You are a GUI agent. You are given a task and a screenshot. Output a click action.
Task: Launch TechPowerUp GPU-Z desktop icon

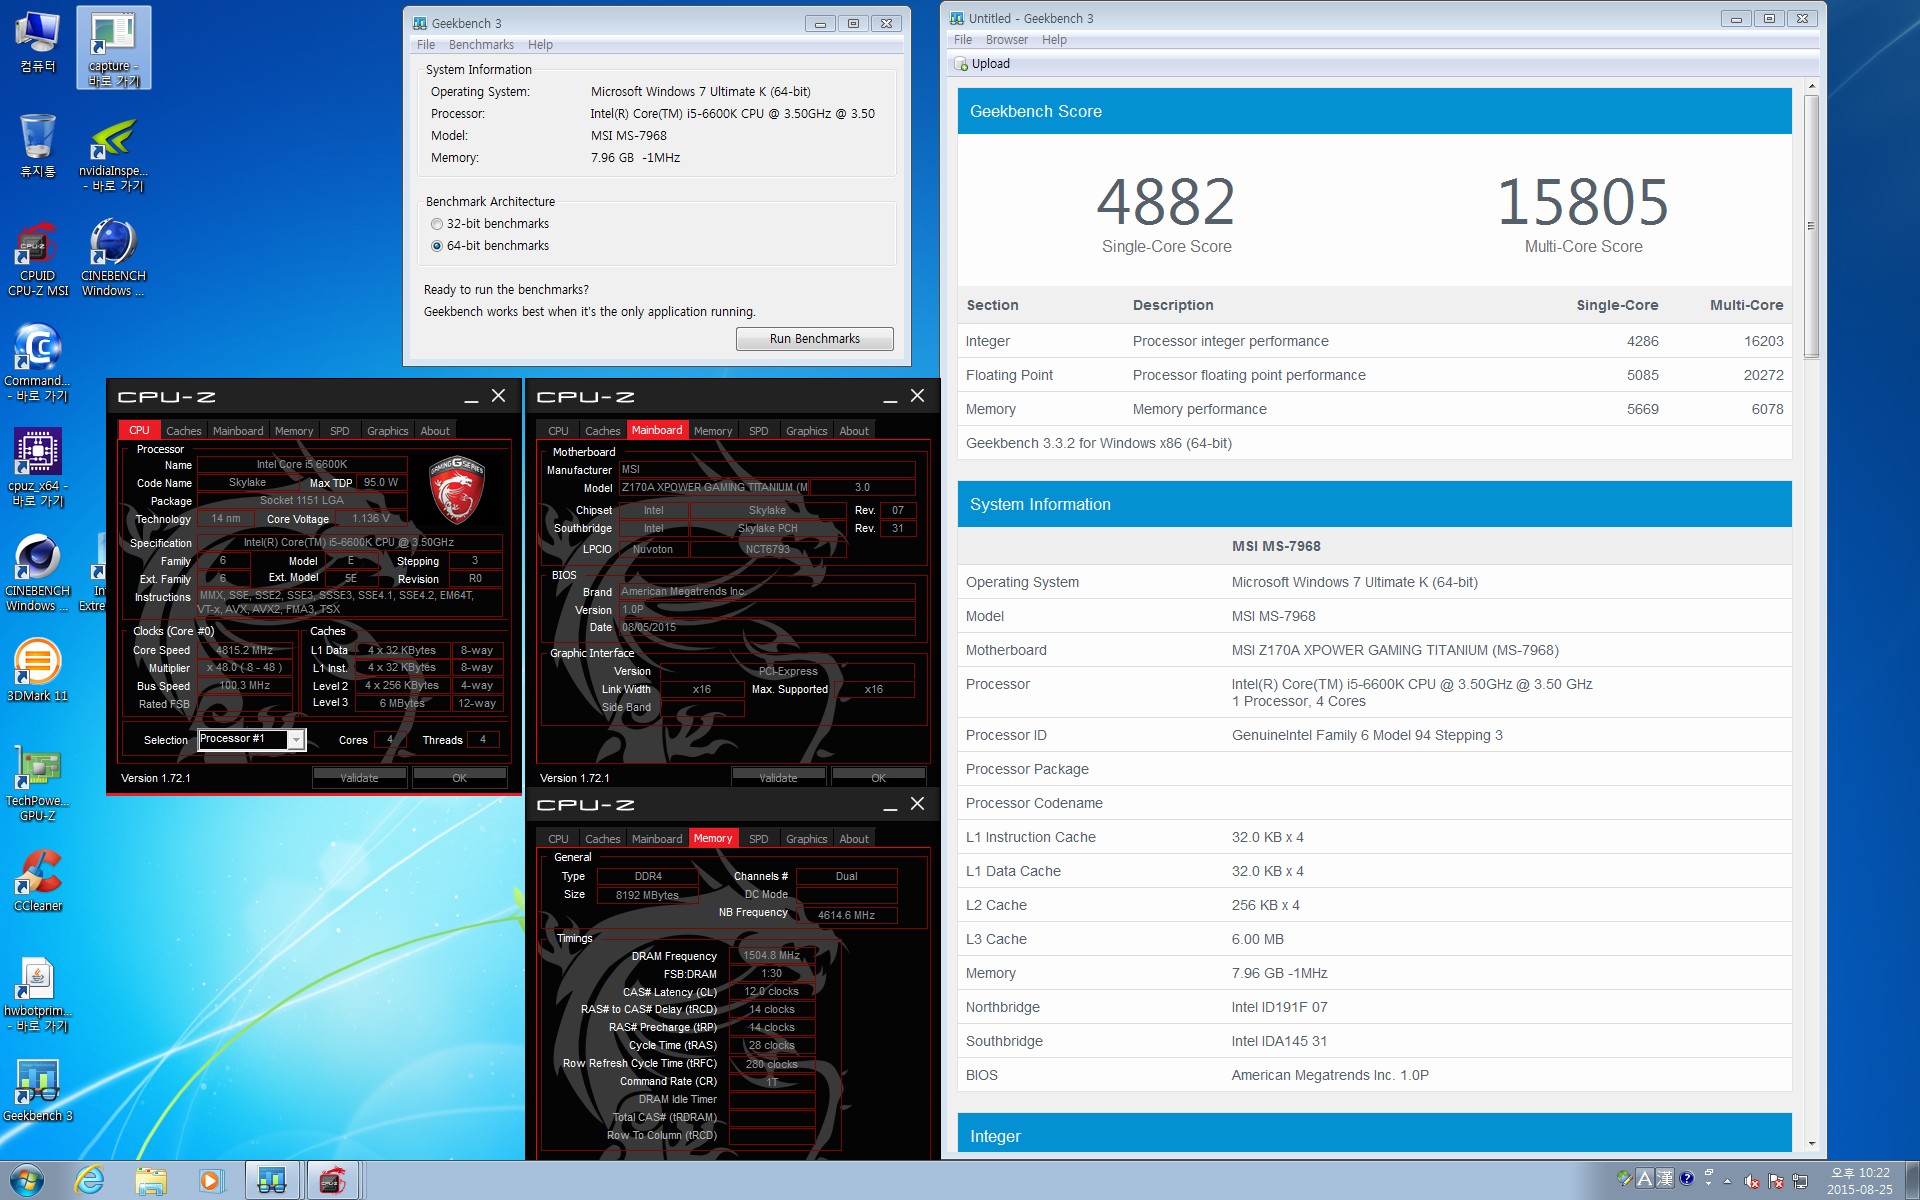pos(37,783)
